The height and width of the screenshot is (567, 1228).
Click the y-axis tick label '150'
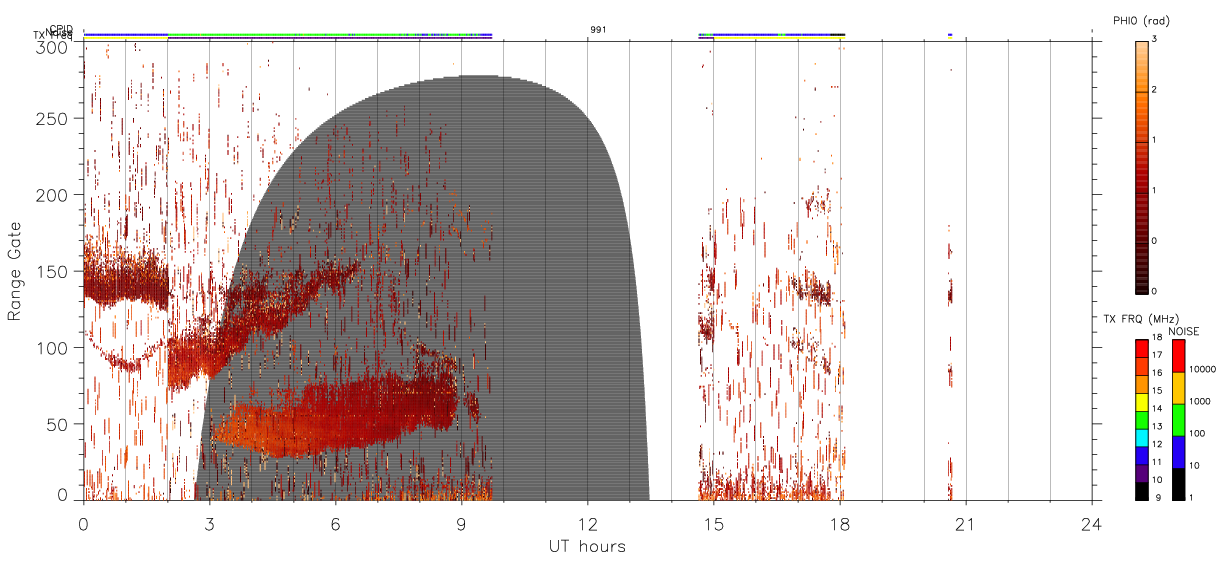click(x=55, y=271)
